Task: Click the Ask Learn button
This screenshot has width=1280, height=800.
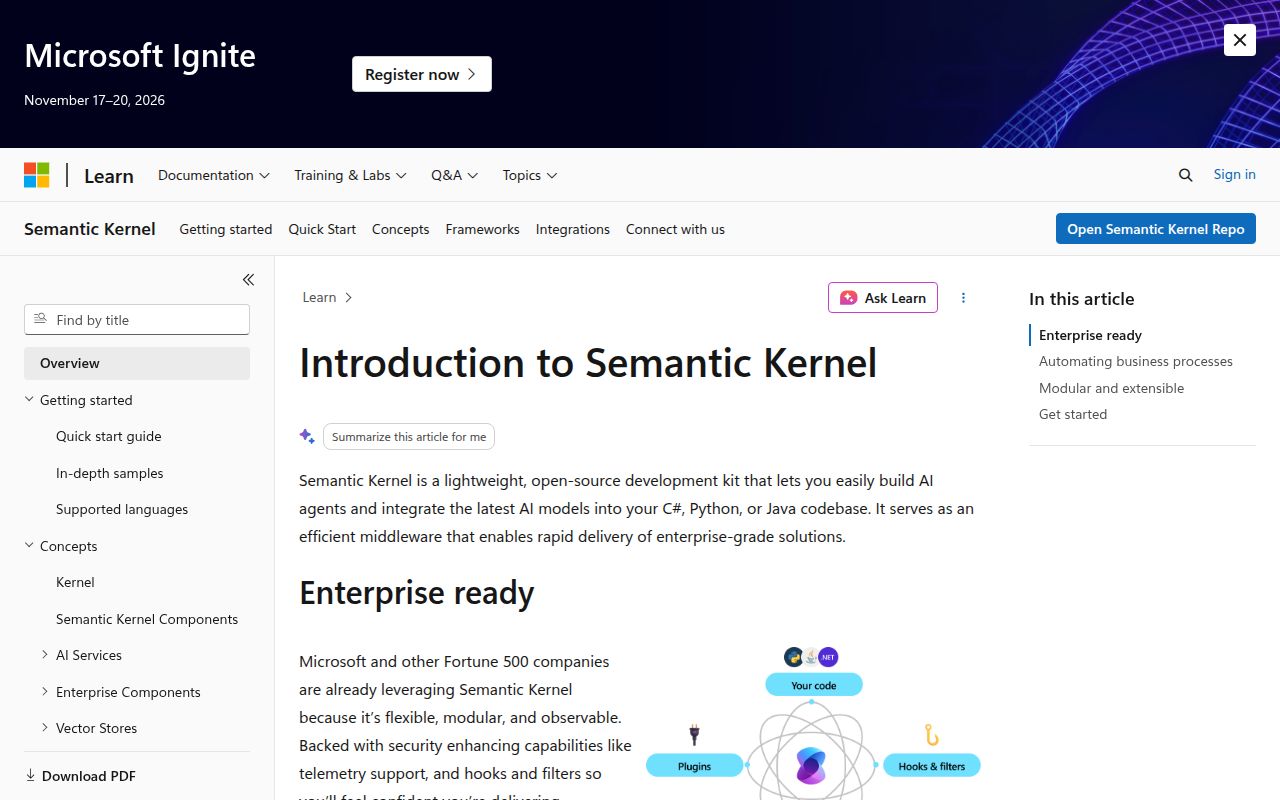Action: (883, 297)
